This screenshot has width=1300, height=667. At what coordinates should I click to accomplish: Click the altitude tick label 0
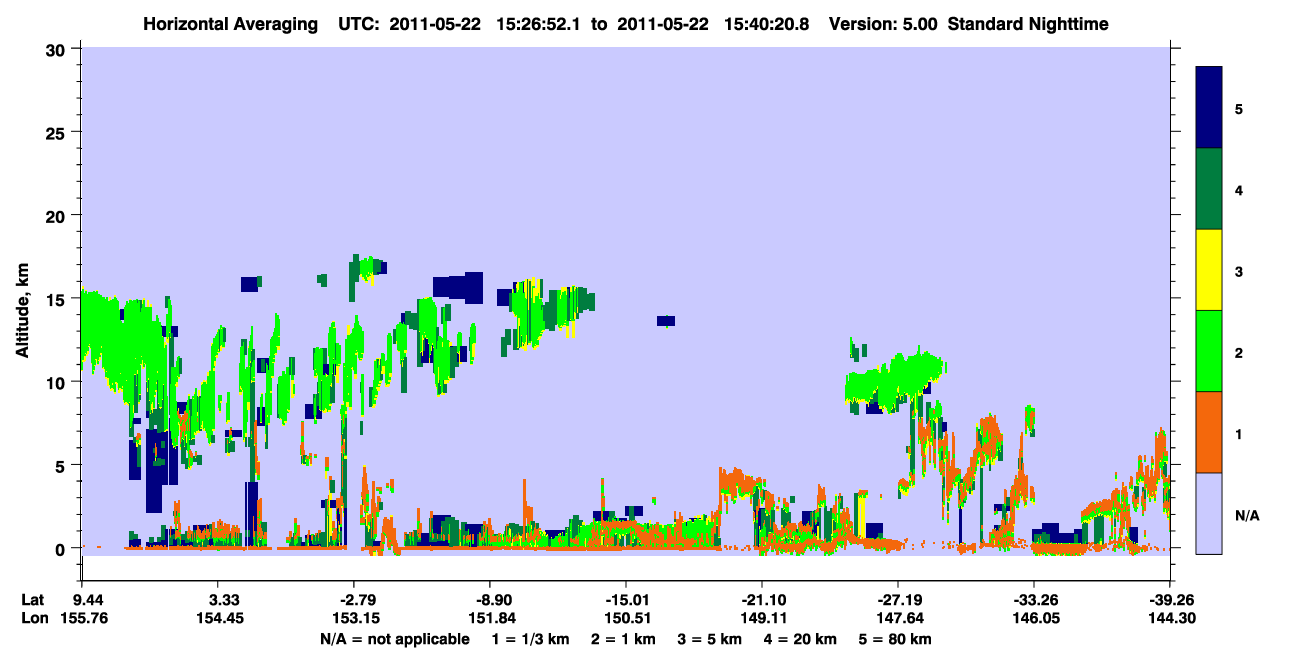[63, 548]
